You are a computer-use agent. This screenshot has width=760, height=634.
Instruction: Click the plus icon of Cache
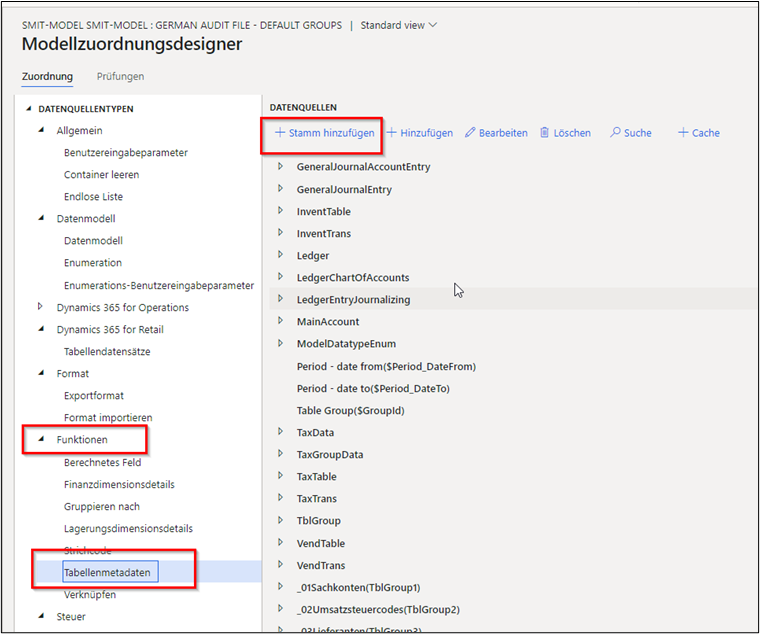tap(683, 132)
